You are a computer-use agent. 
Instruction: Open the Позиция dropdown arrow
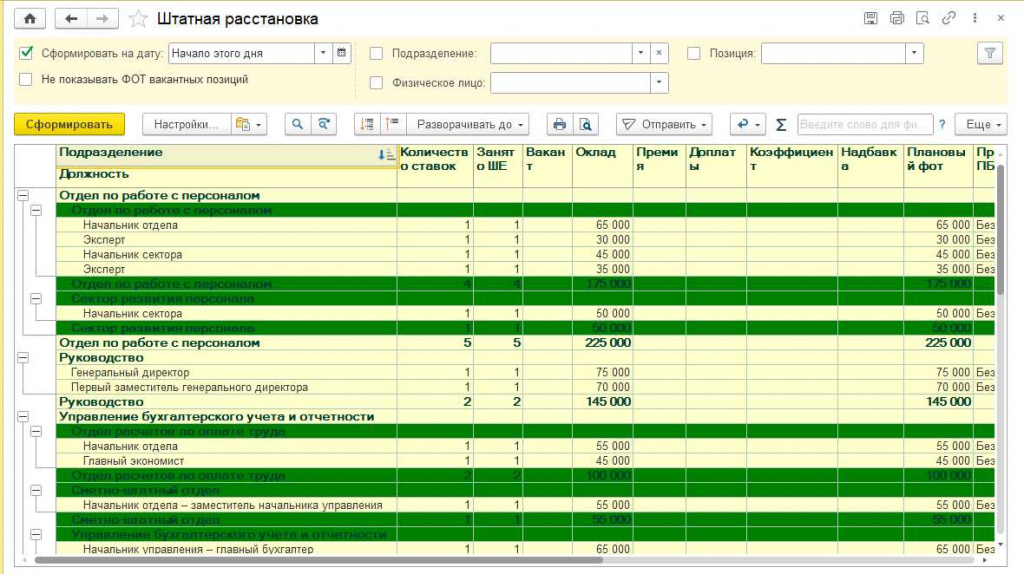[x=914, y=53]
